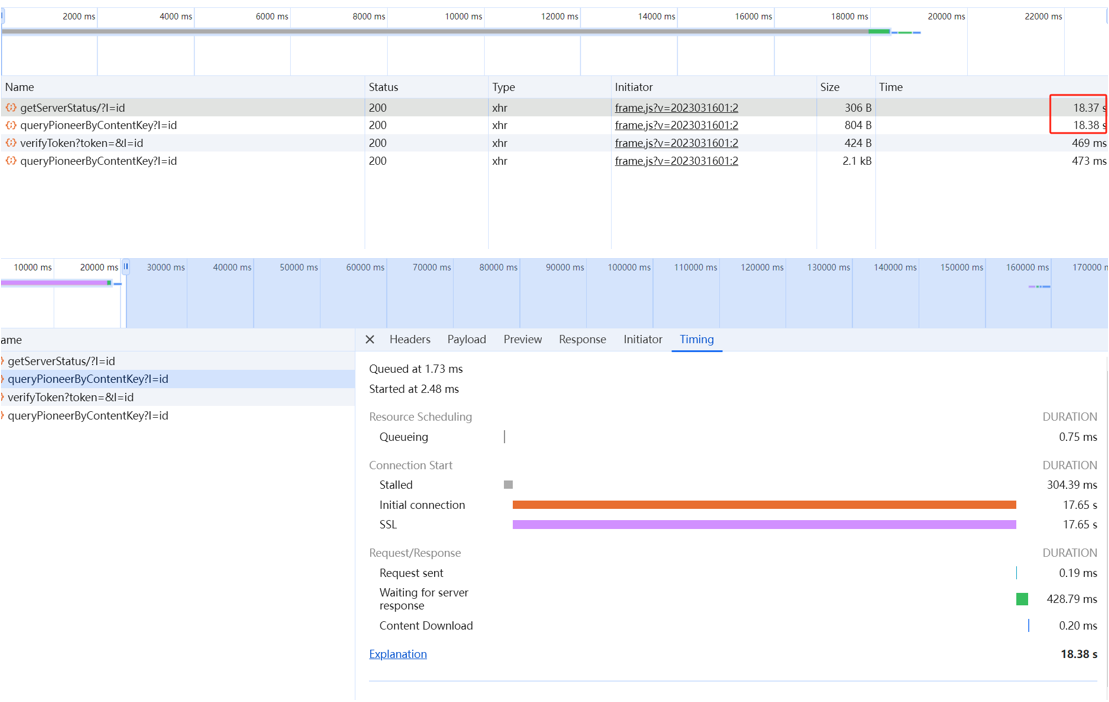The width and height of the screenshot is (1109, 702).
Task: Select queryPioneerByContentKey row sized 804 B
Action: coord(554,125)
